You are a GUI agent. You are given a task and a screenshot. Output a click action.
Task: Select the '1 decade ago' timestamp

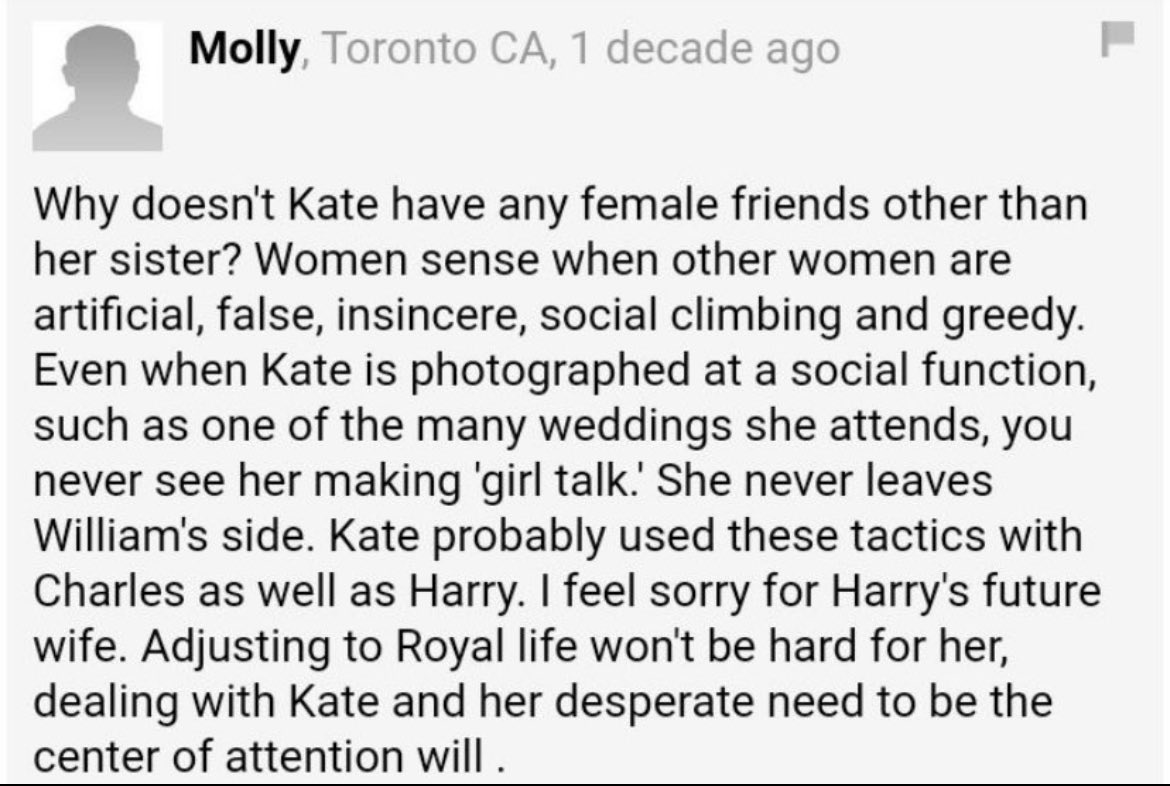coord(704,49)
